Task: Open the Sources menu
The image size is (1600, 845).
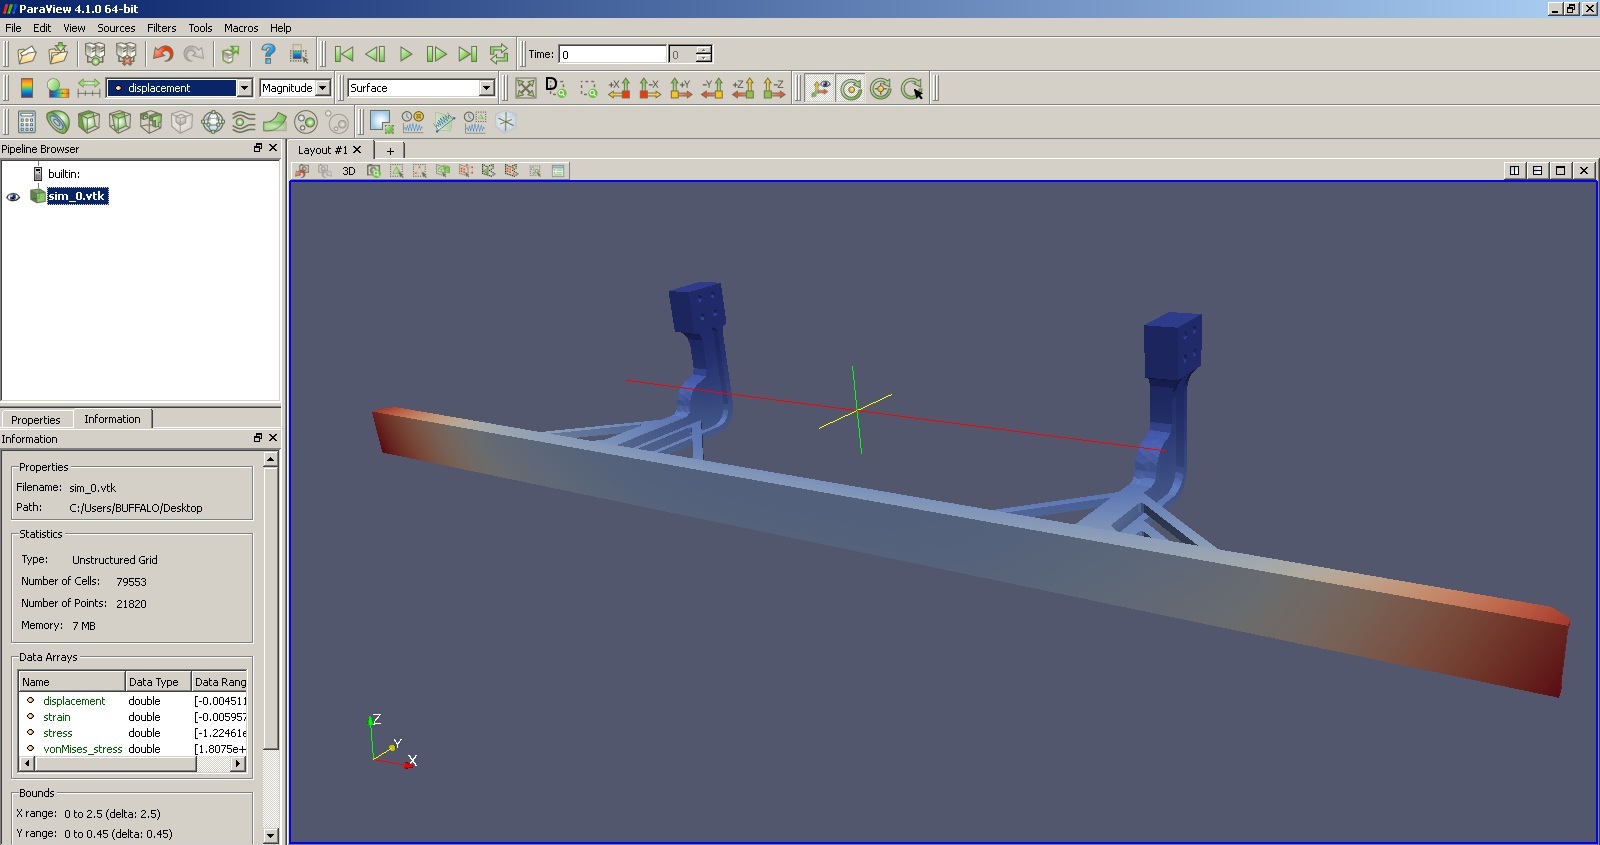Action: pos(116,28)
